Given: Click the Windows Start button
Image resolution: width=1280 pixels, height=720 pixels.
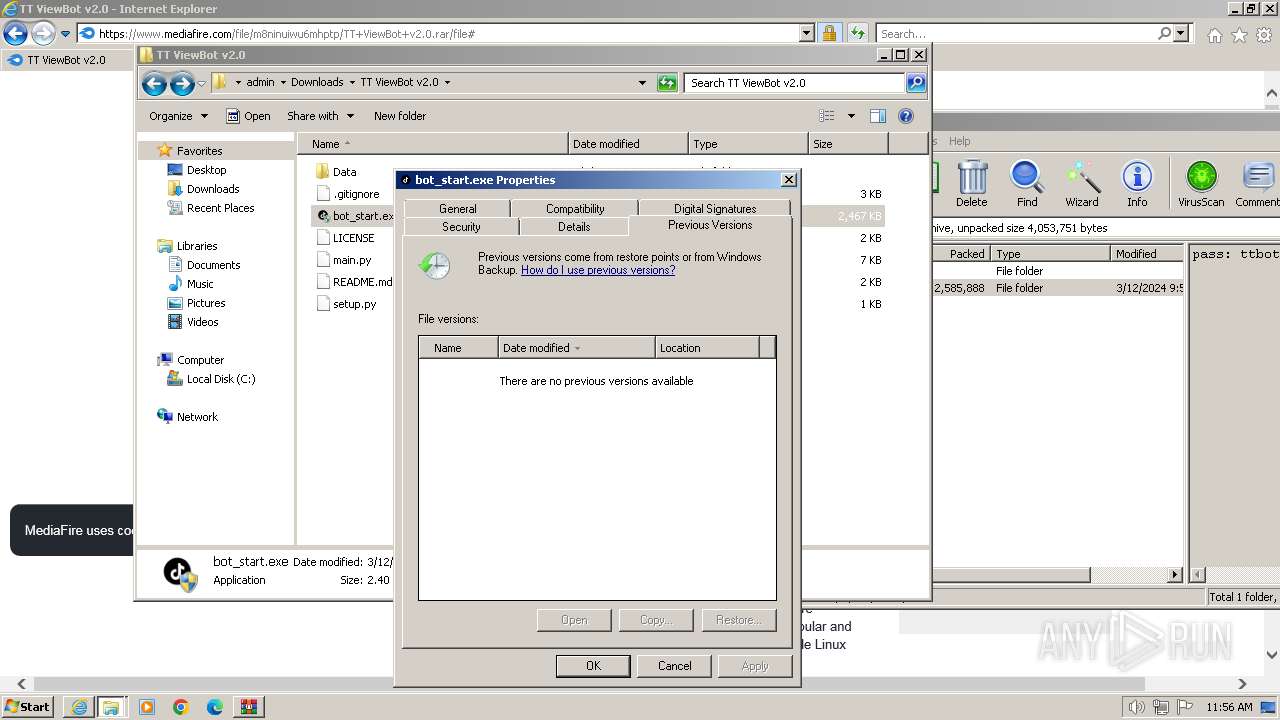Looking at the screenshot, I should tap(28, 707).
